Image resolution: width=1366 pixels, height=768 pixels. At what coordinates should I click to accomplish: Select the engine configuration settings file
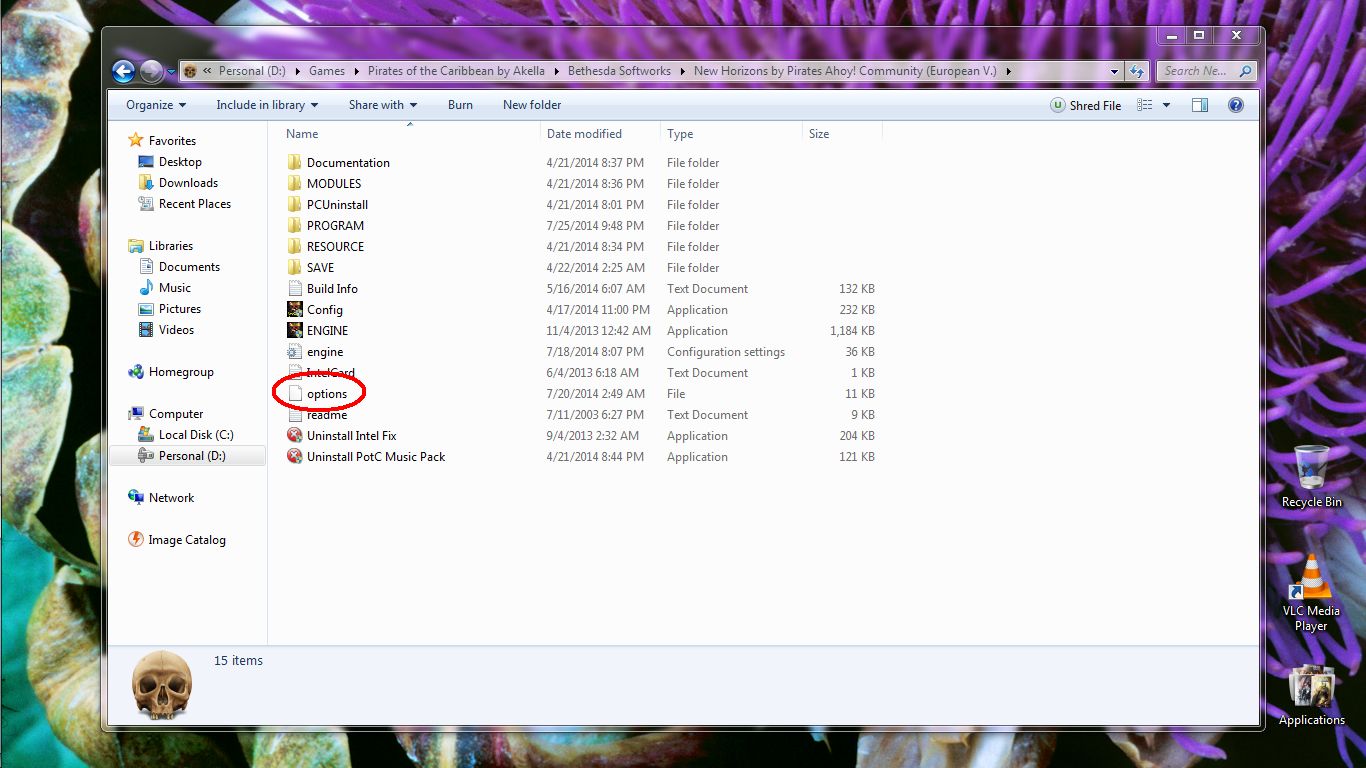pyautogui.click(x=325, y=352)
